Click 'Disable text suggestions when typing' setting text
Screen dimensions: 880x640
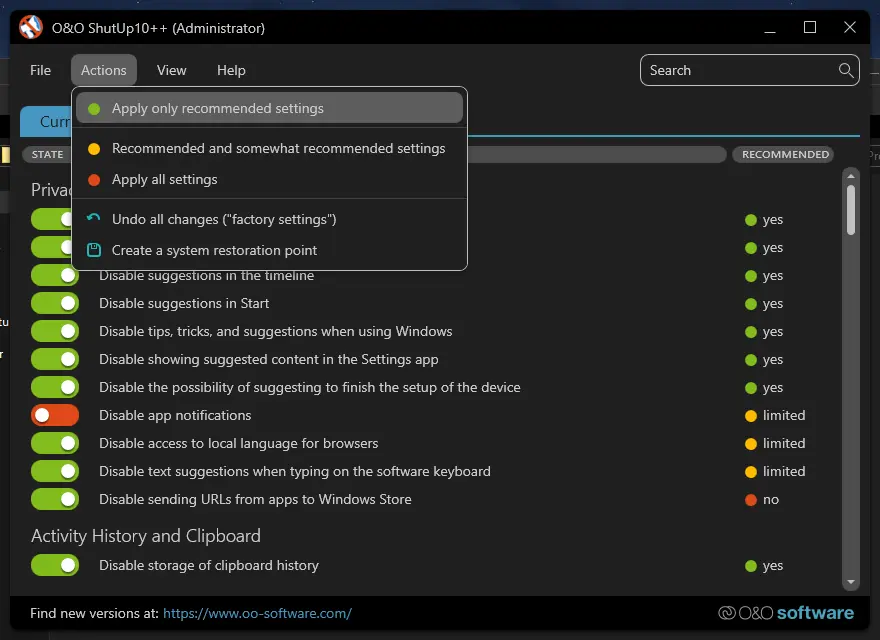pos(295,472)
